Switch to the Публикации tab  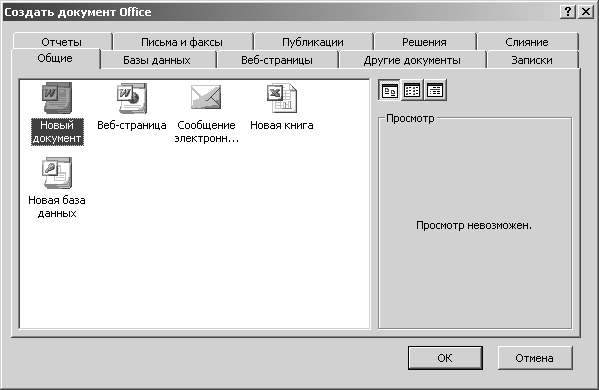313,42
